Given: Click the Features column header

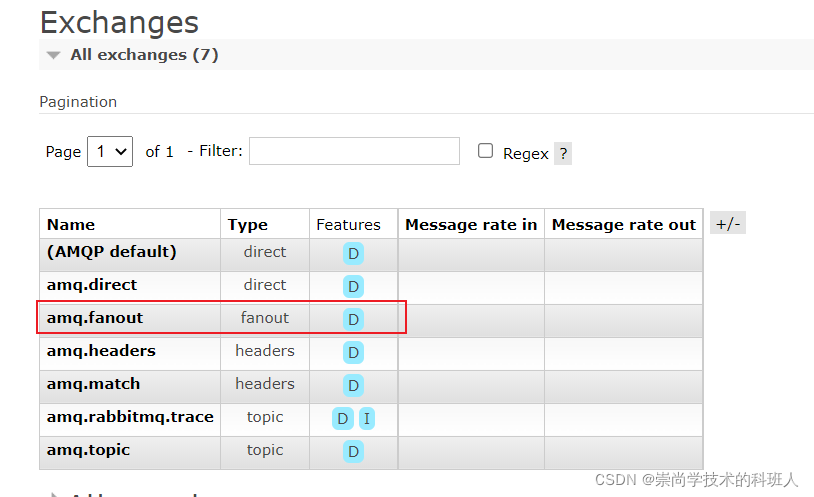Looking at the screenshot, I should point(348,225).
